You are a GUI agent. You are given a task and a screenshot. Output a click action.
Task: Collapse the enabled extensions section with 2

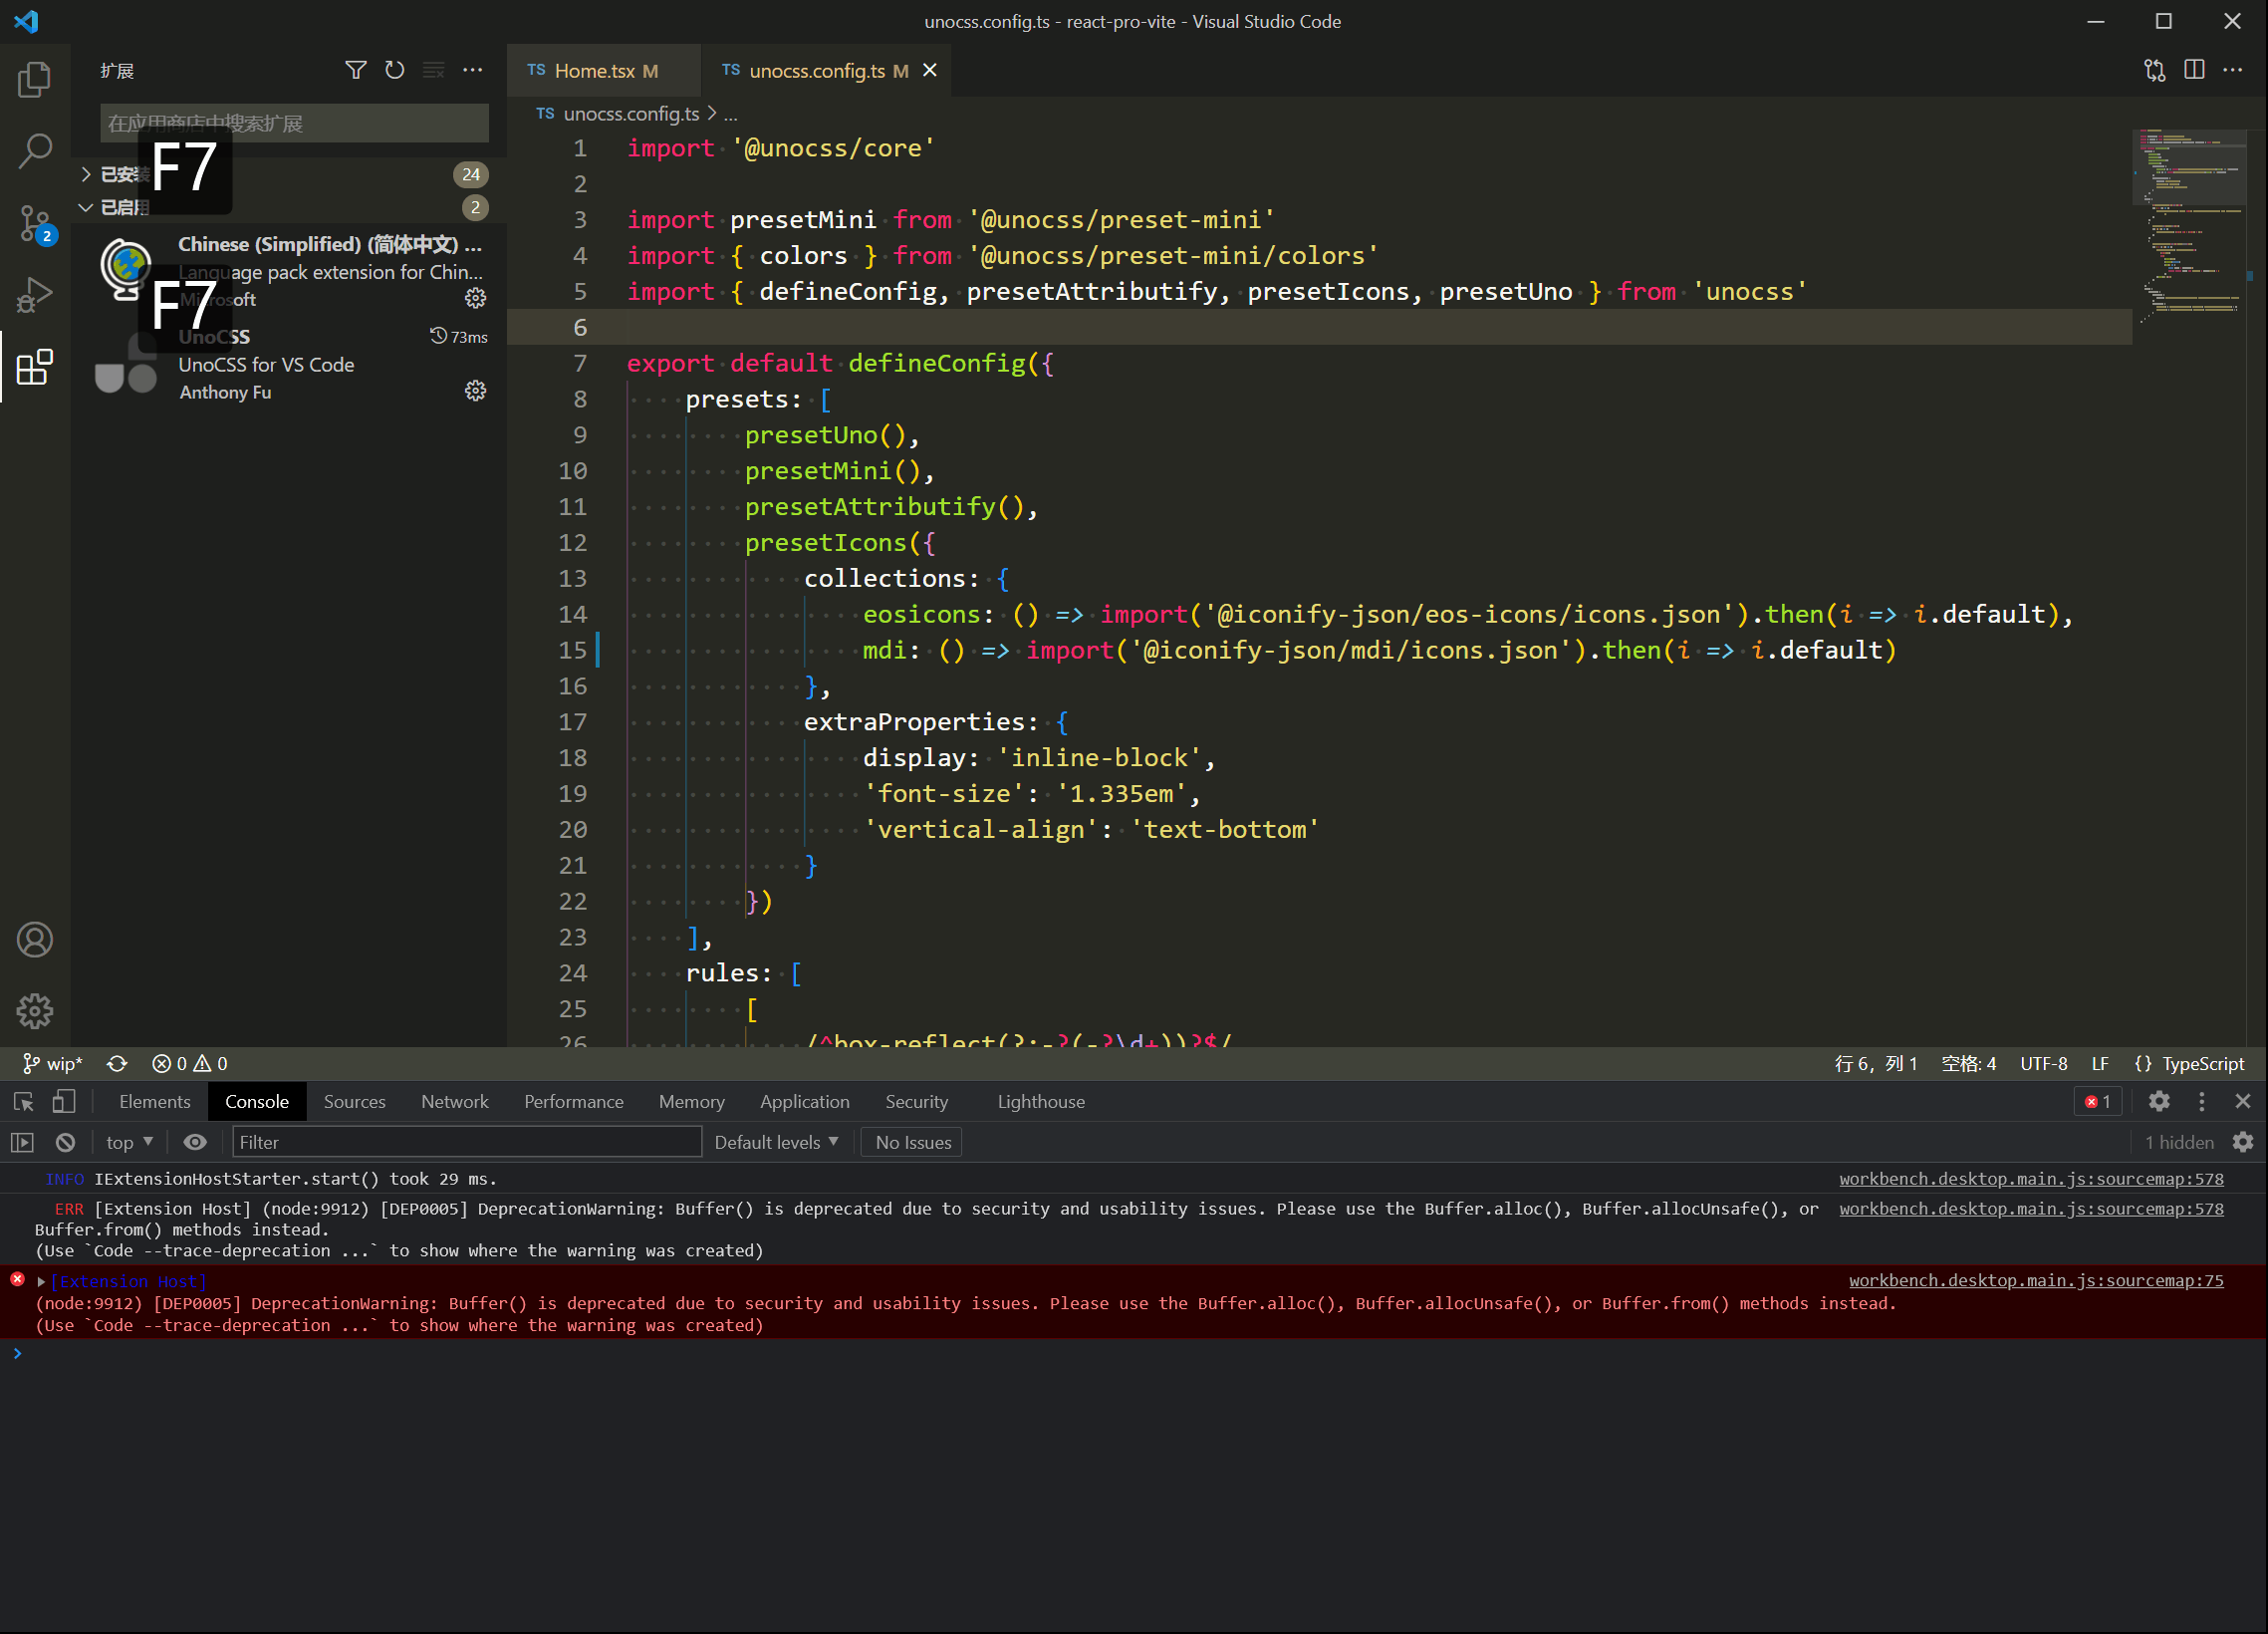(x=283, y=207)
